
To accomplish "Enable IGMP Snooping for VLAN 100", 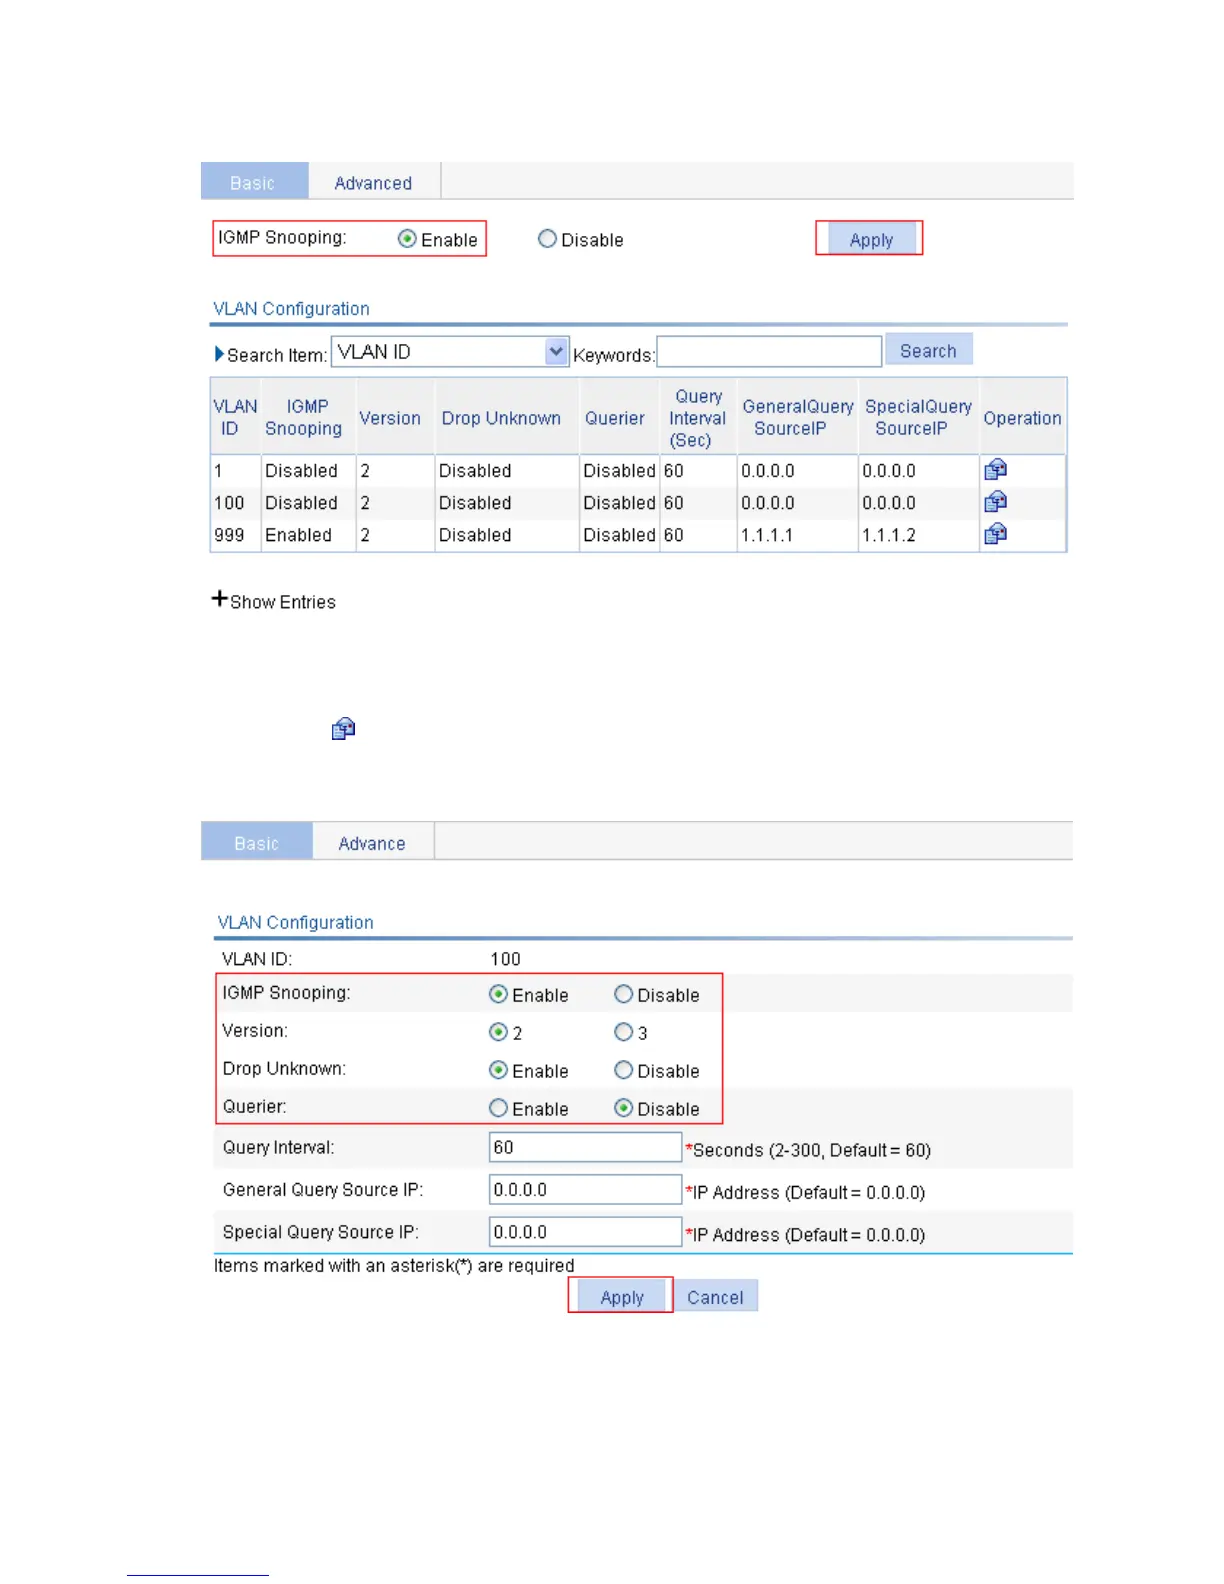I will click(x=498, y=994).
